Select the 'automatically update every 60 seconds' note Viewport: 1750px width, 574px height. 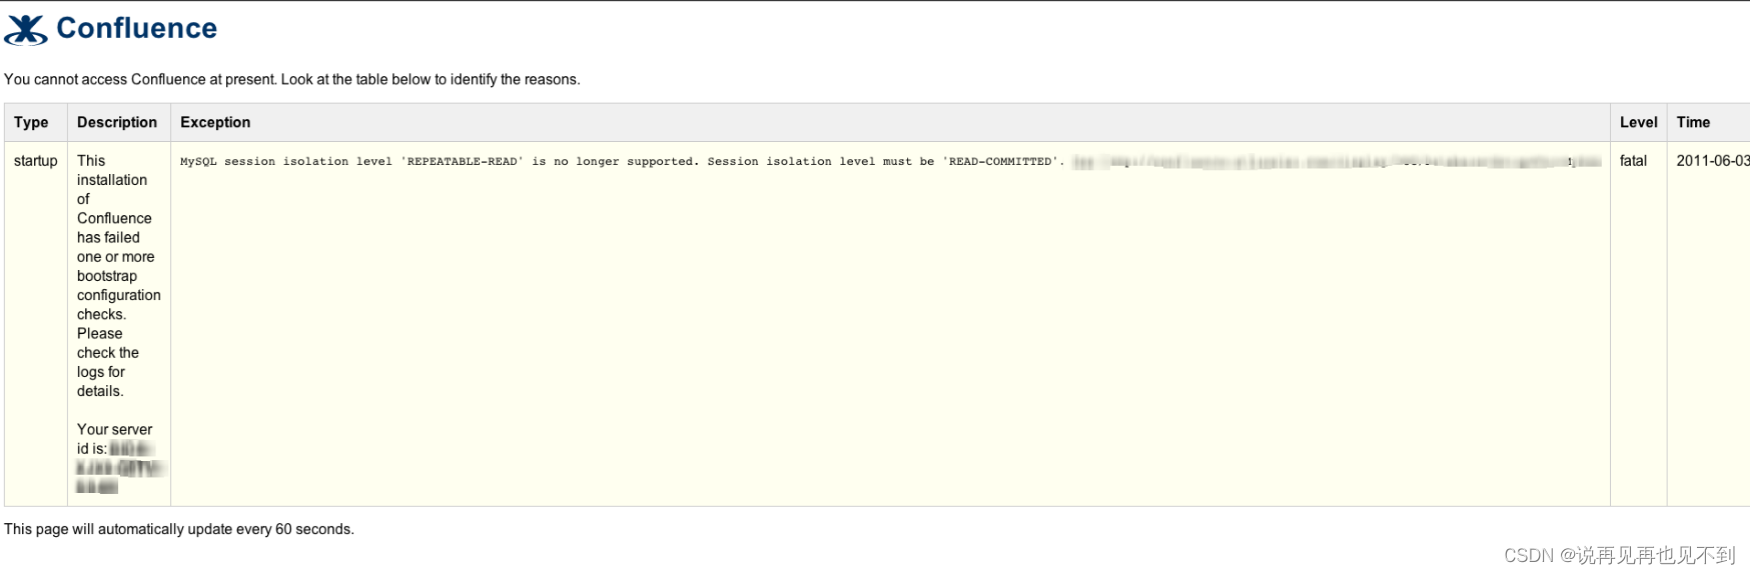[179, 529]
